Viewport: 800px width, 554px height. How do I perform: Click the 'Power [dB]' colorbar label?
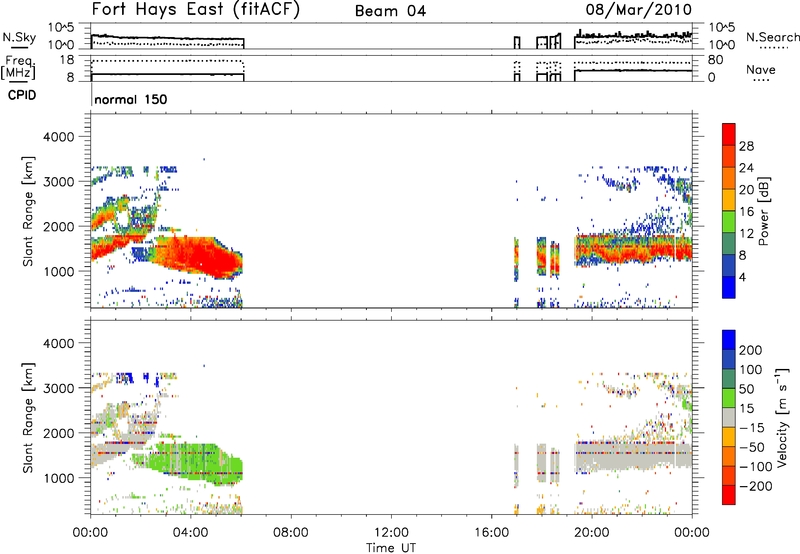pos(764,211)
